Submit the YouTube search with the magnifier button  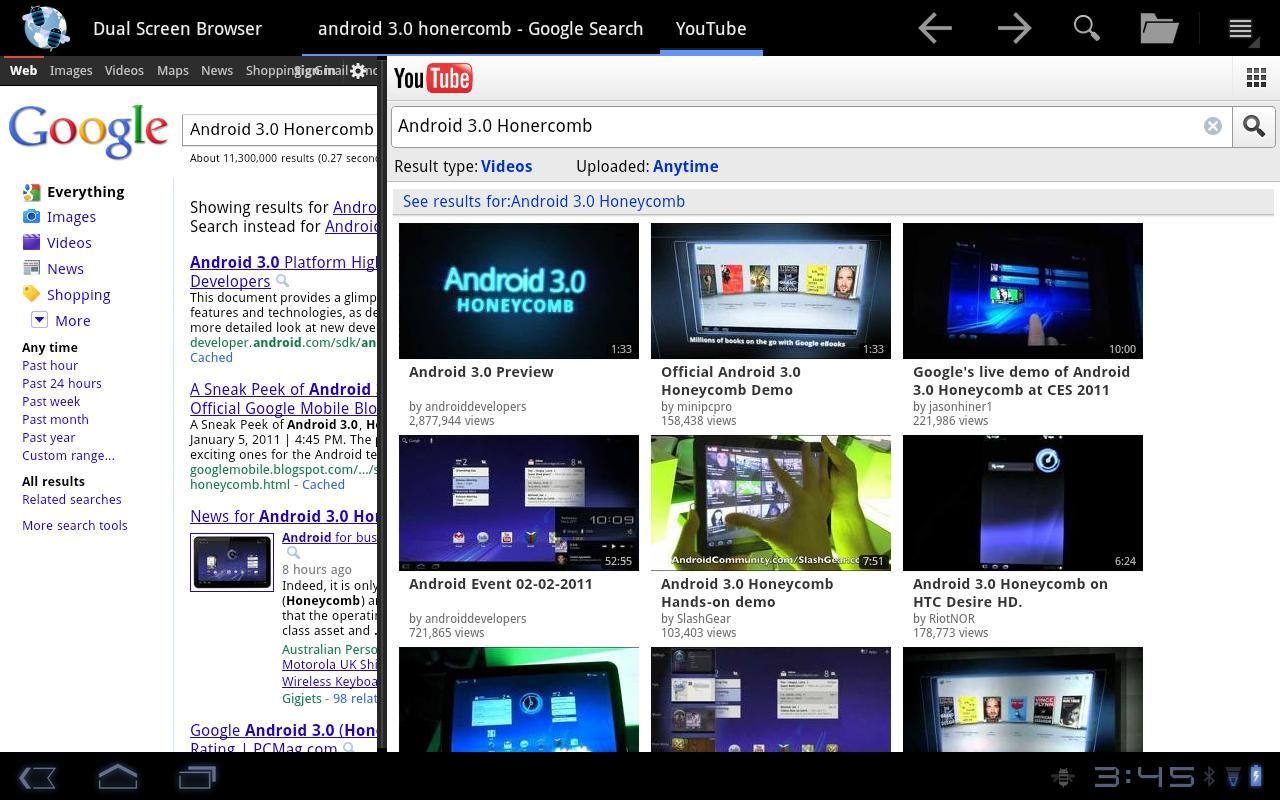coord(1253,126)
